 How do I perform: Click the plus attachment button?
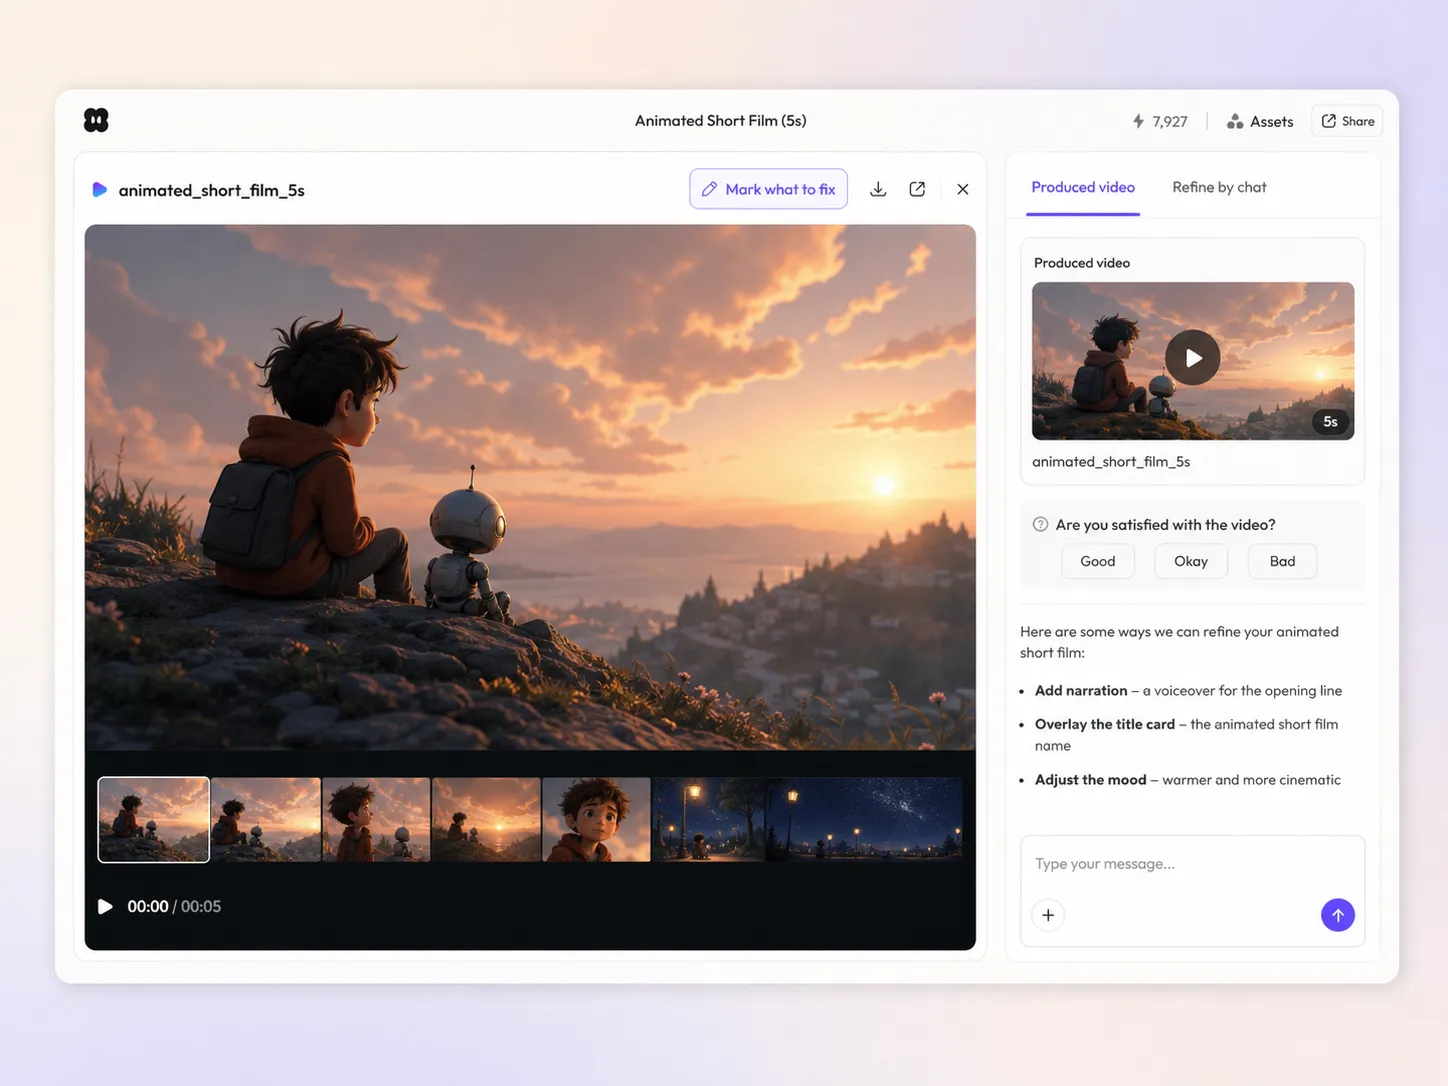[x=1048, y=915]
